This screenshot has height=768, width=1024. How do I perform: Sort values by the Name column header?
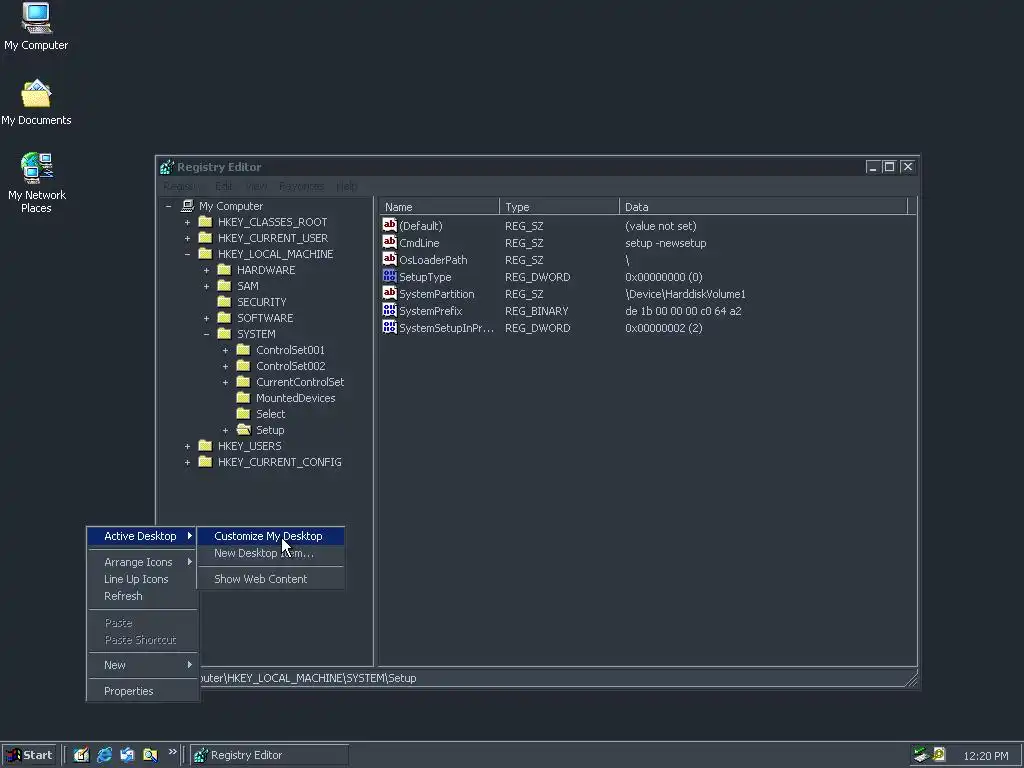[x=439, y=206]
